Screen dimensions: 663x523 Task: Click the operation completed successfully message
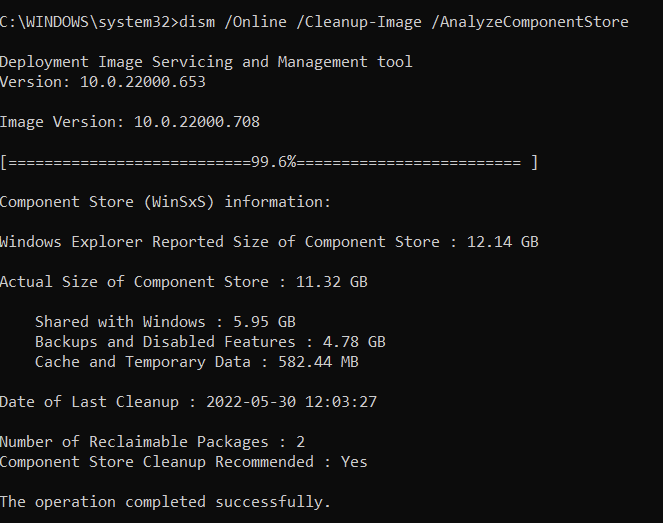pos(165,502)
